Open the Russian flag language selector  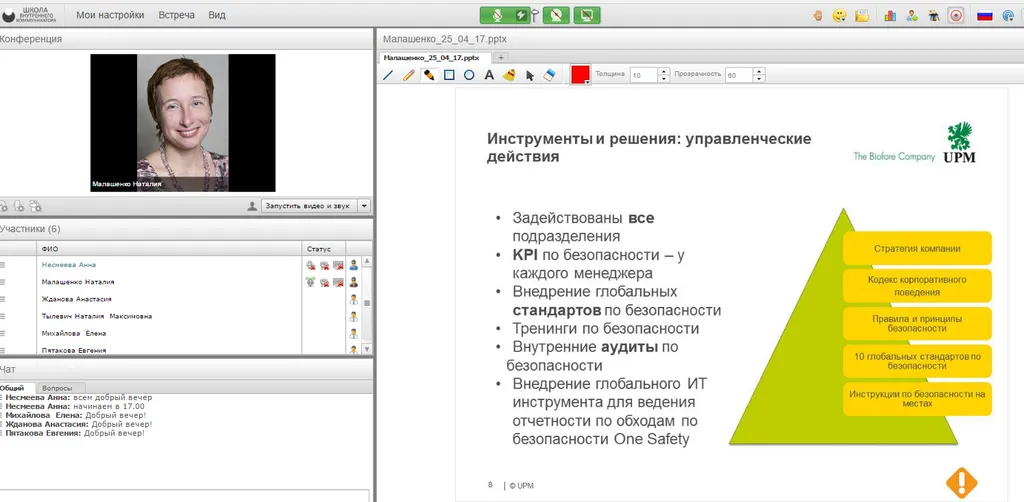pos(985,15)
